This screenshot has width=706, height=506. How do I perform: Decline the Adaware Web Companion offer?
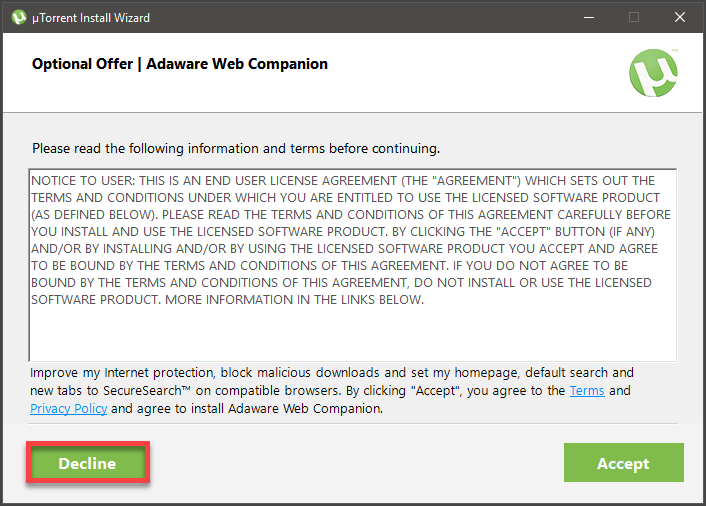(x=87, y=464)
